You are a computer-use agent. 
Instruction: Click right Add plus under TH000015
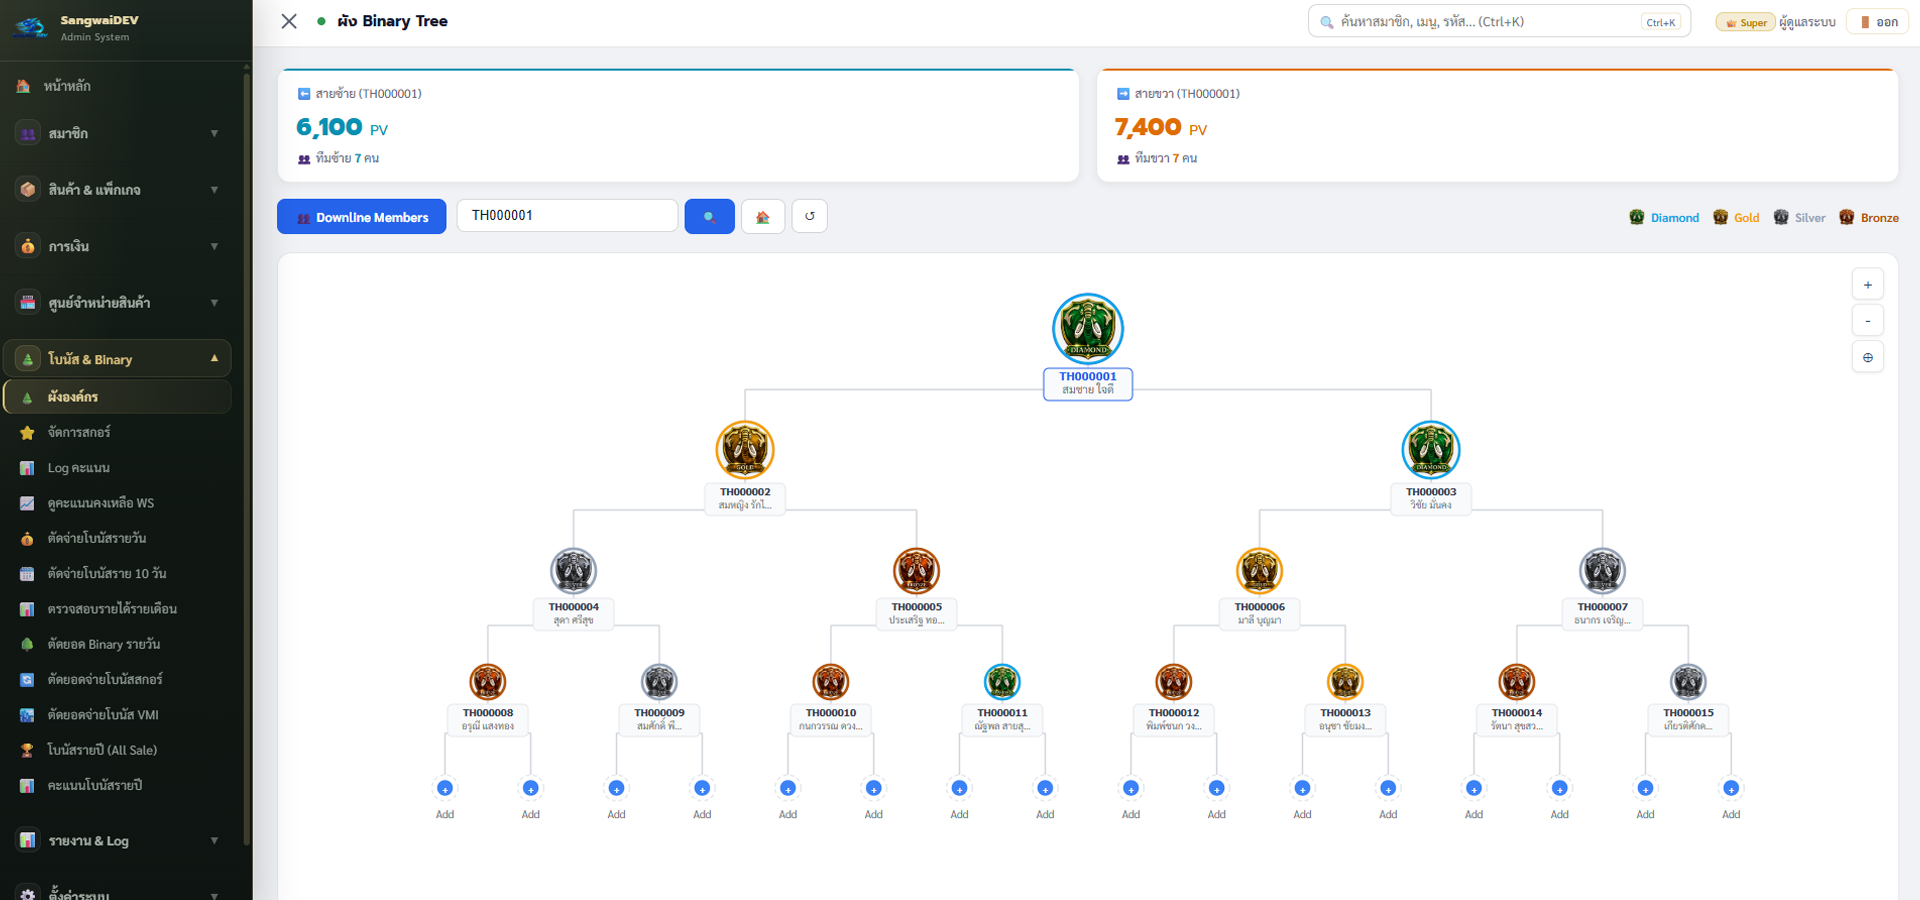pyautogui.click(x=1731, y=788)
